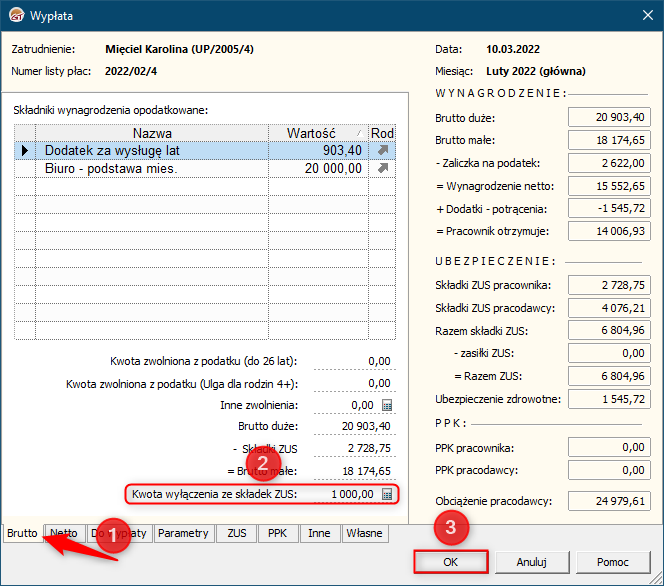Select the PPK tab
This screenshot has height=586, width=664.
277,533
